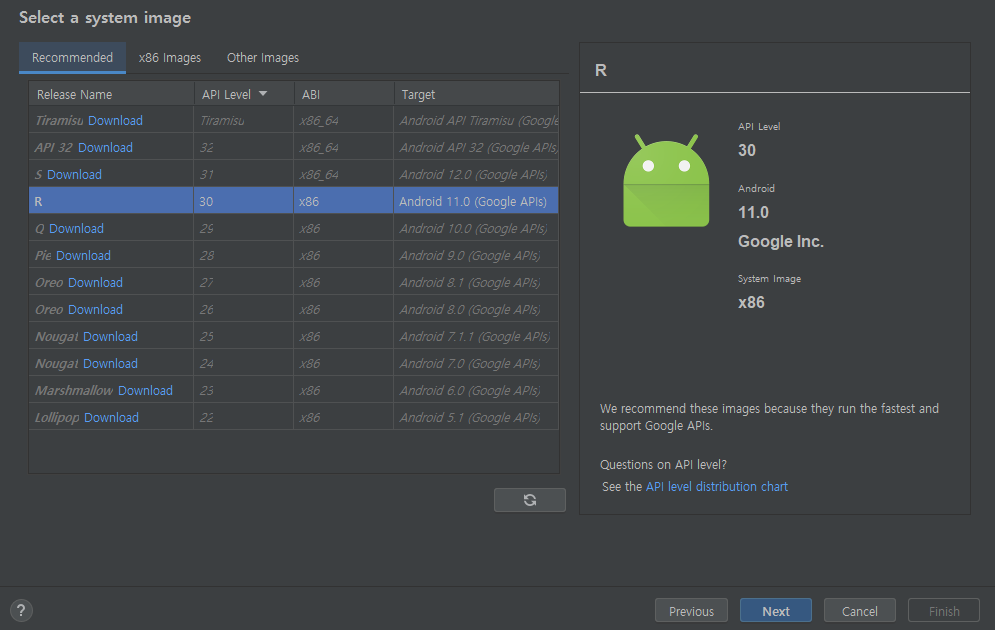Select the Android 11.0 (Google APIs) cell
Viewport: 995px width, 630px height.
(x=476, y=201)
